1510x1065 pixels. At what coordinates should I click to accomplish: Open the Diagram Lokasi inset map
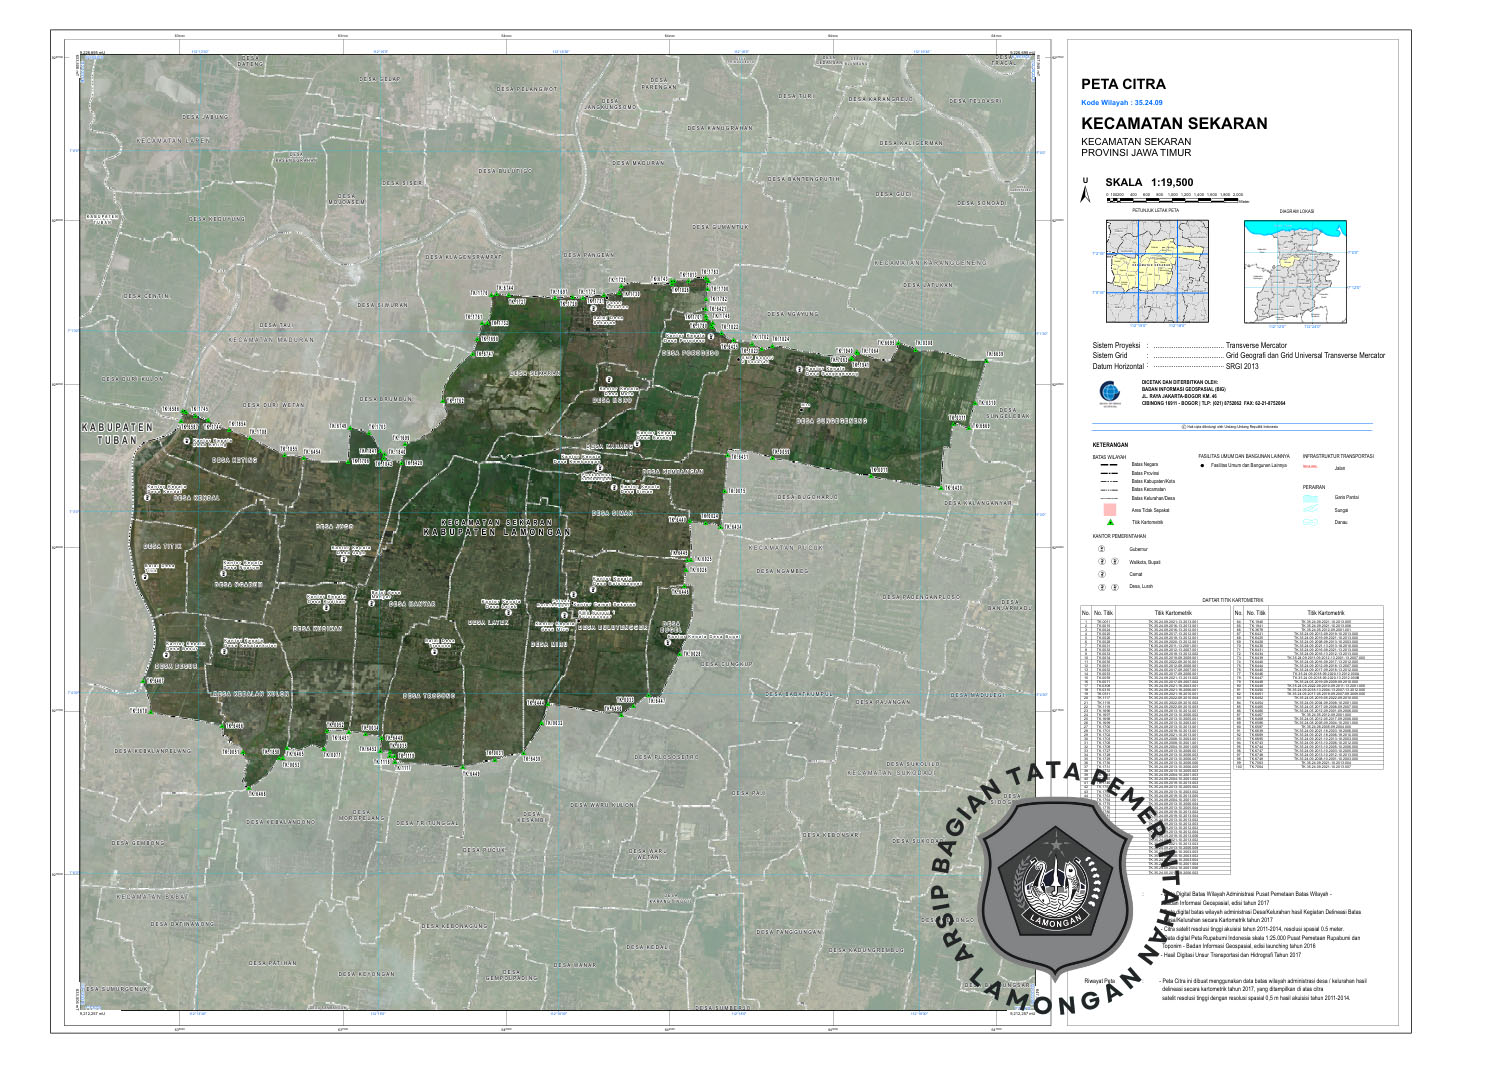pos(1294,271)
